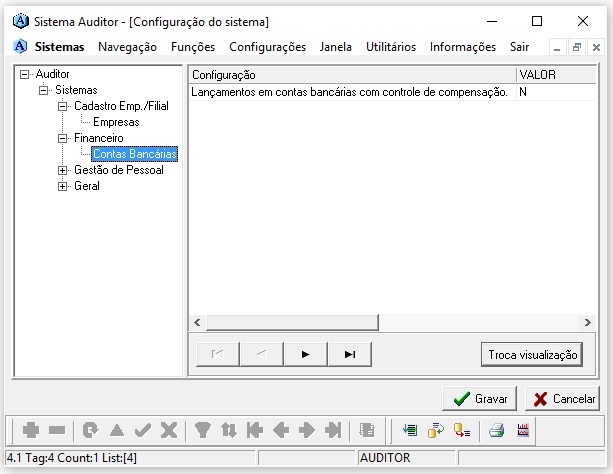Click the AUDITOR status bar panel
This screenshot has width=613, height=474.
[x=407, y=458]
